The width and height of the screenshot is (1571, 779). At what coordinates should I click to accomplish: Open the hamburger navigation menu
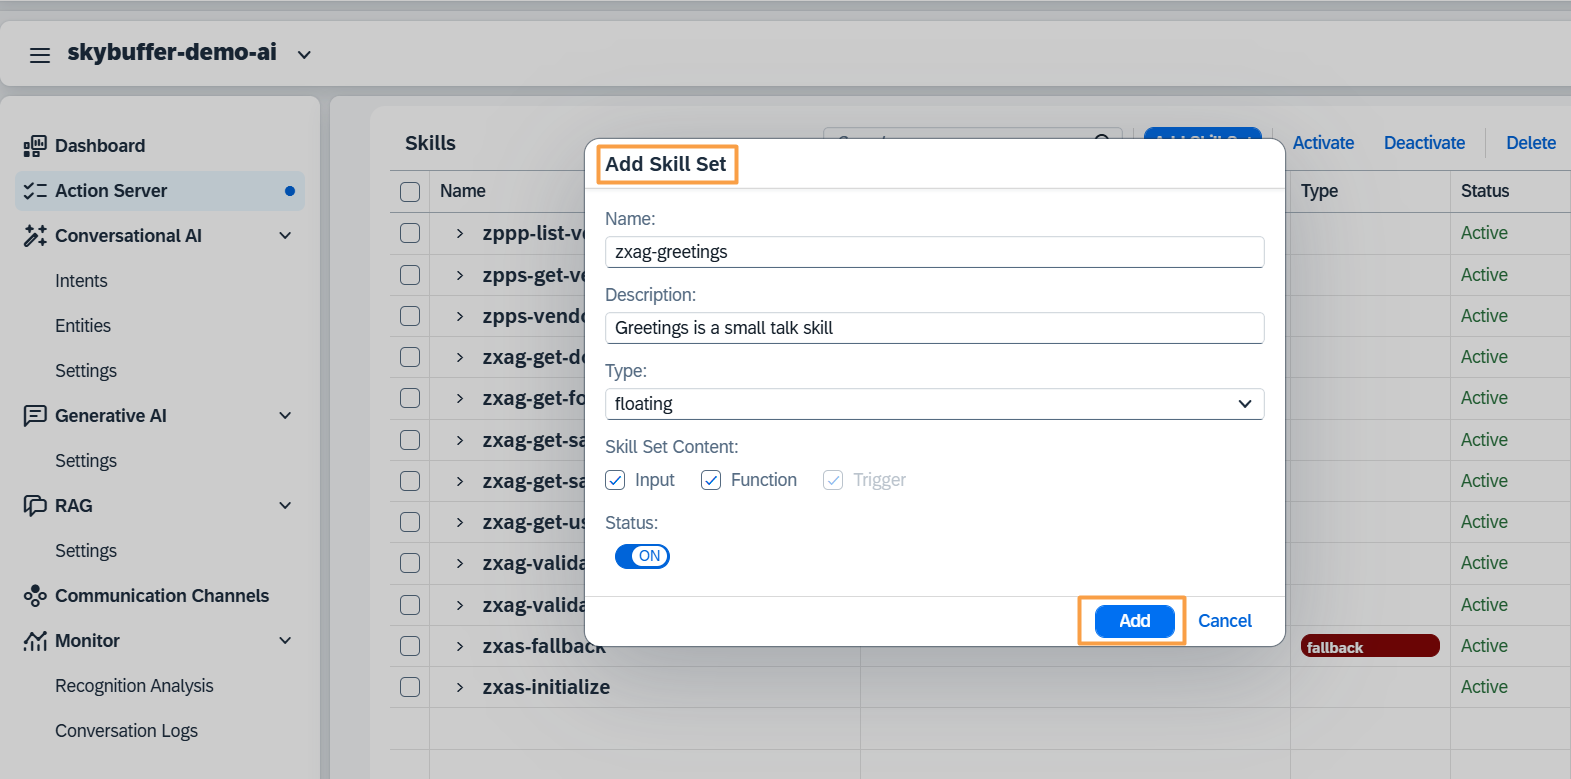[x=40, y=55]
